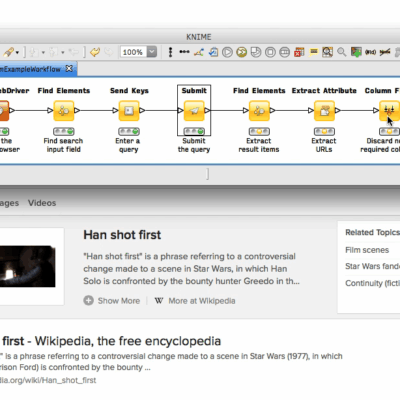
Task: Click the status light under the Send Keys node
Action: pos(129,131)
